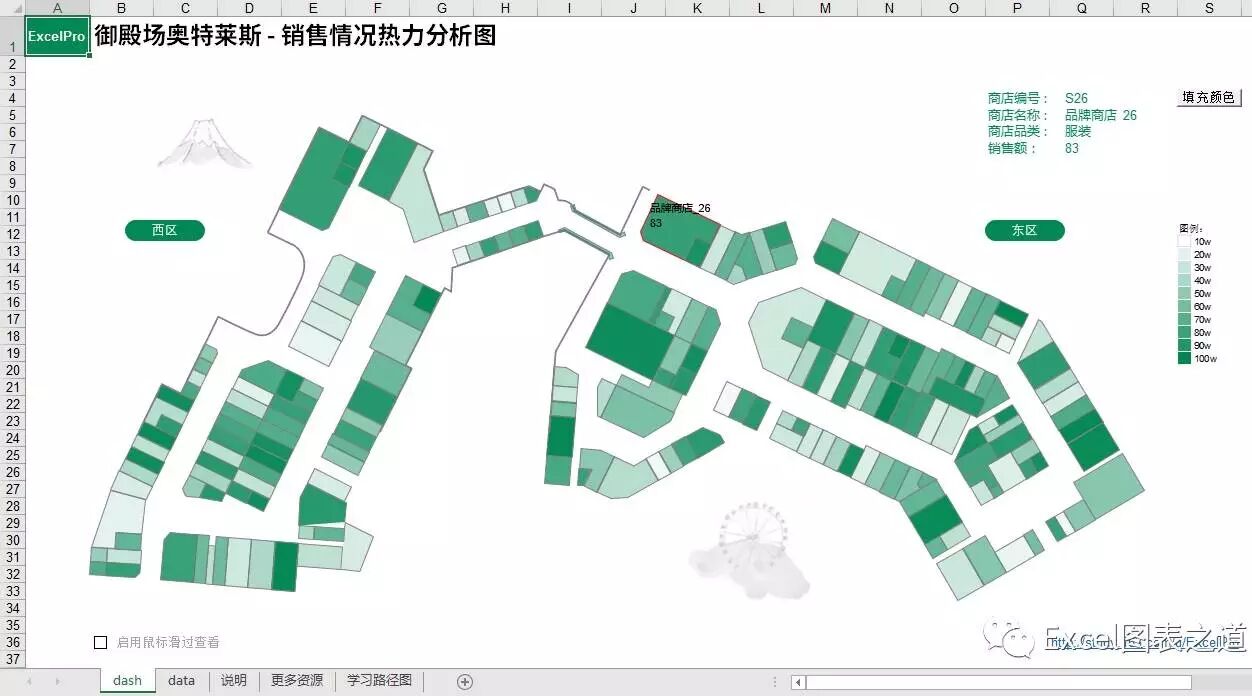Screen dimensions: 1252x696
Task: Click the 填充颜色 button
Action: pyautogui.click(x=1209, y=97)
